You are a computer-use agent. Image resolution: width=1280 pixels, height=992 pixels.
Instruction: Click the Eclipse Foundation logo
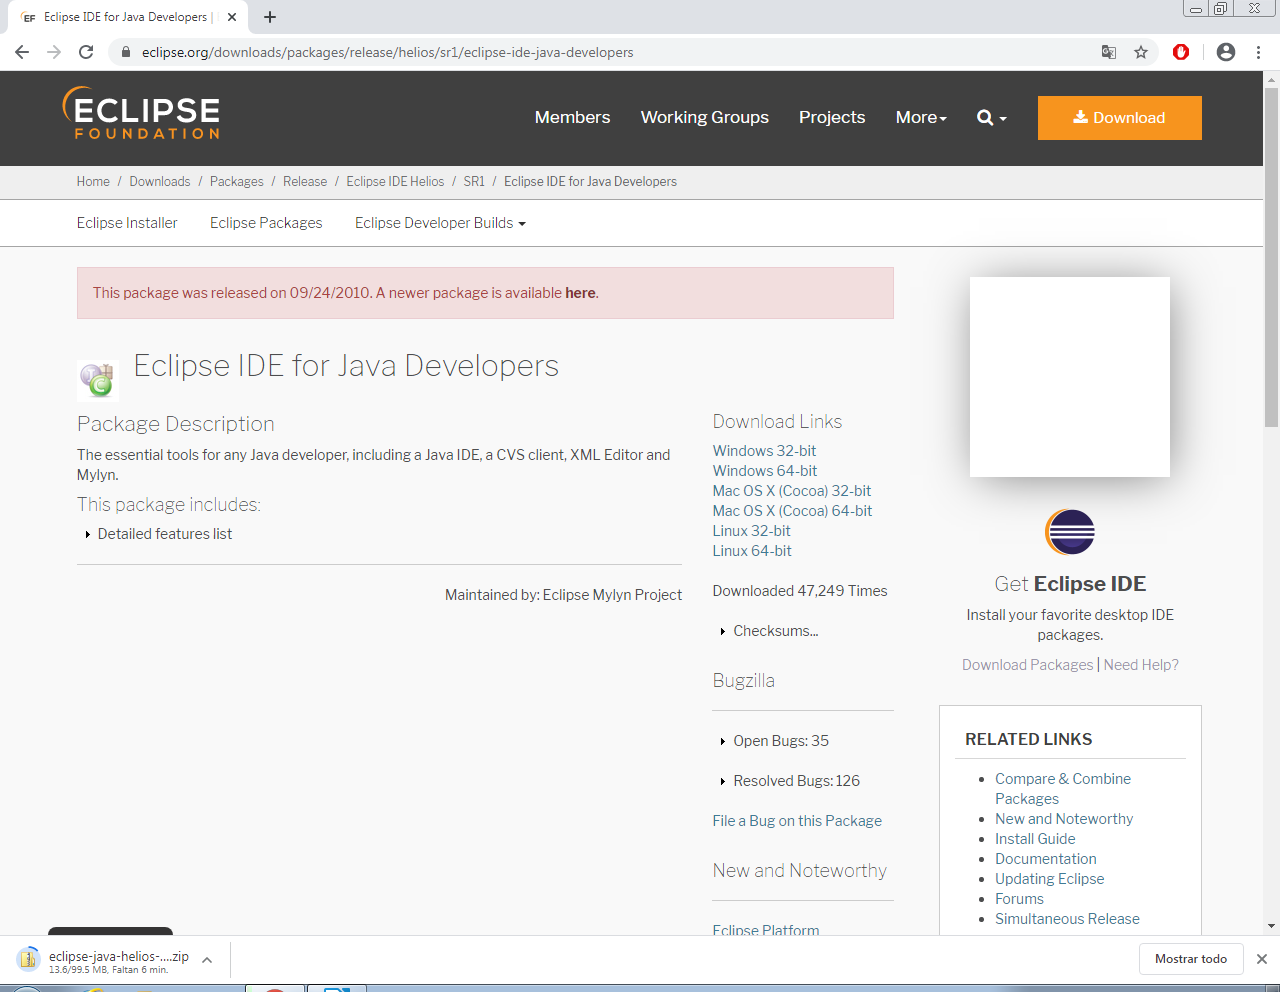(x=141, y=113)
